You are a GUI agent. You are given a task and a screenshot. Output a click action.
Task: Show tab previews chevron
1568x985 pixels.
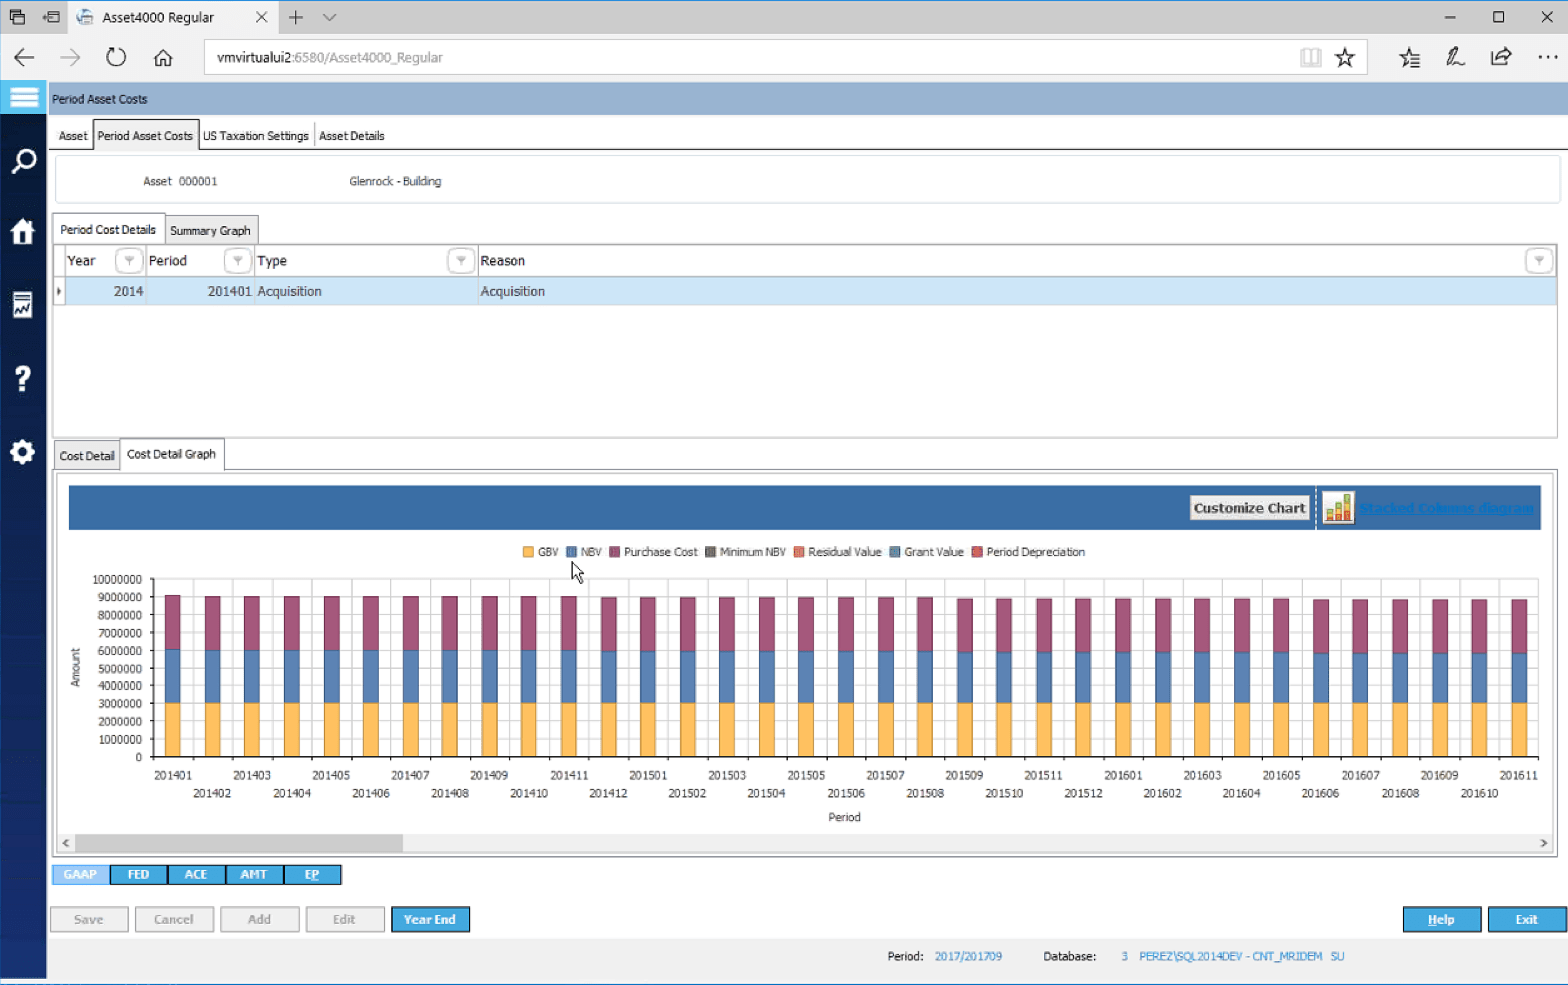point(330,17)
